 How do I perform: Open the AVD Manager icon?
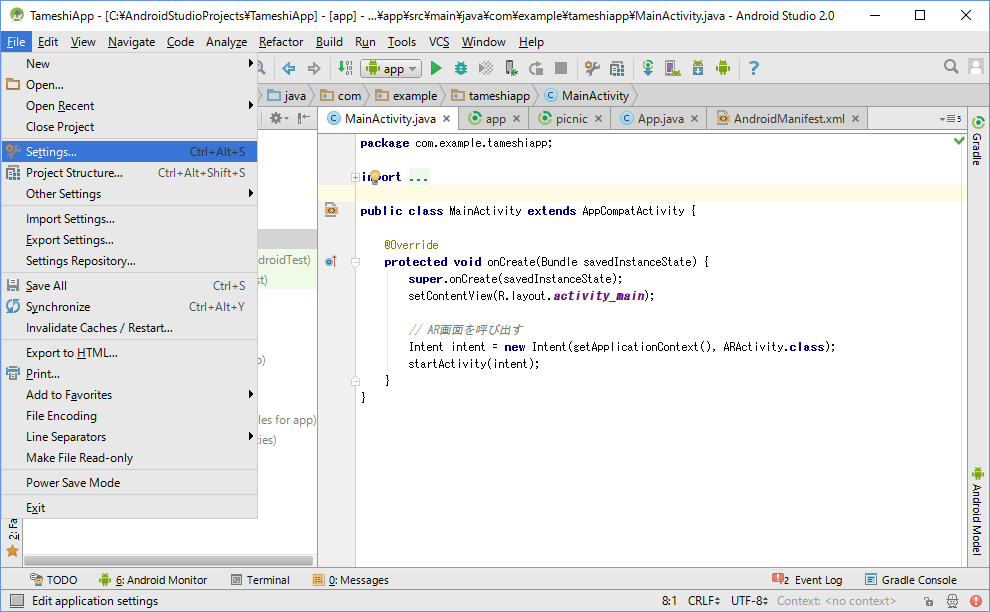pyautogui.click(x=672, y=68)
